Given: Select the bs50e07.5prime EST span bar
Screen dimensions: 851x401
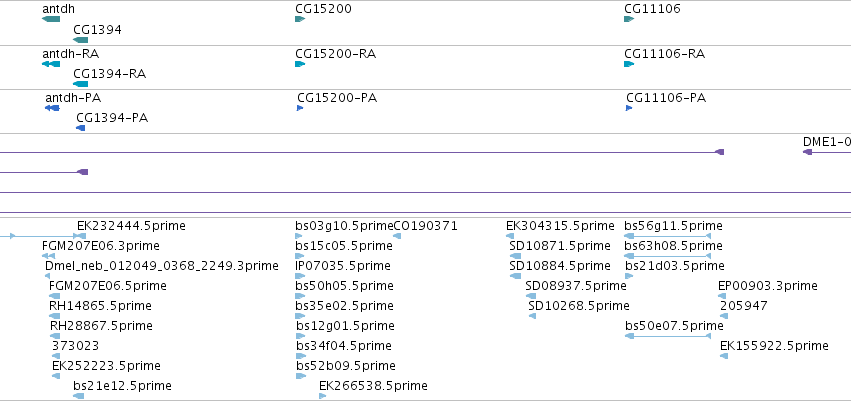Looking at the screenshot, I should 668,336.
